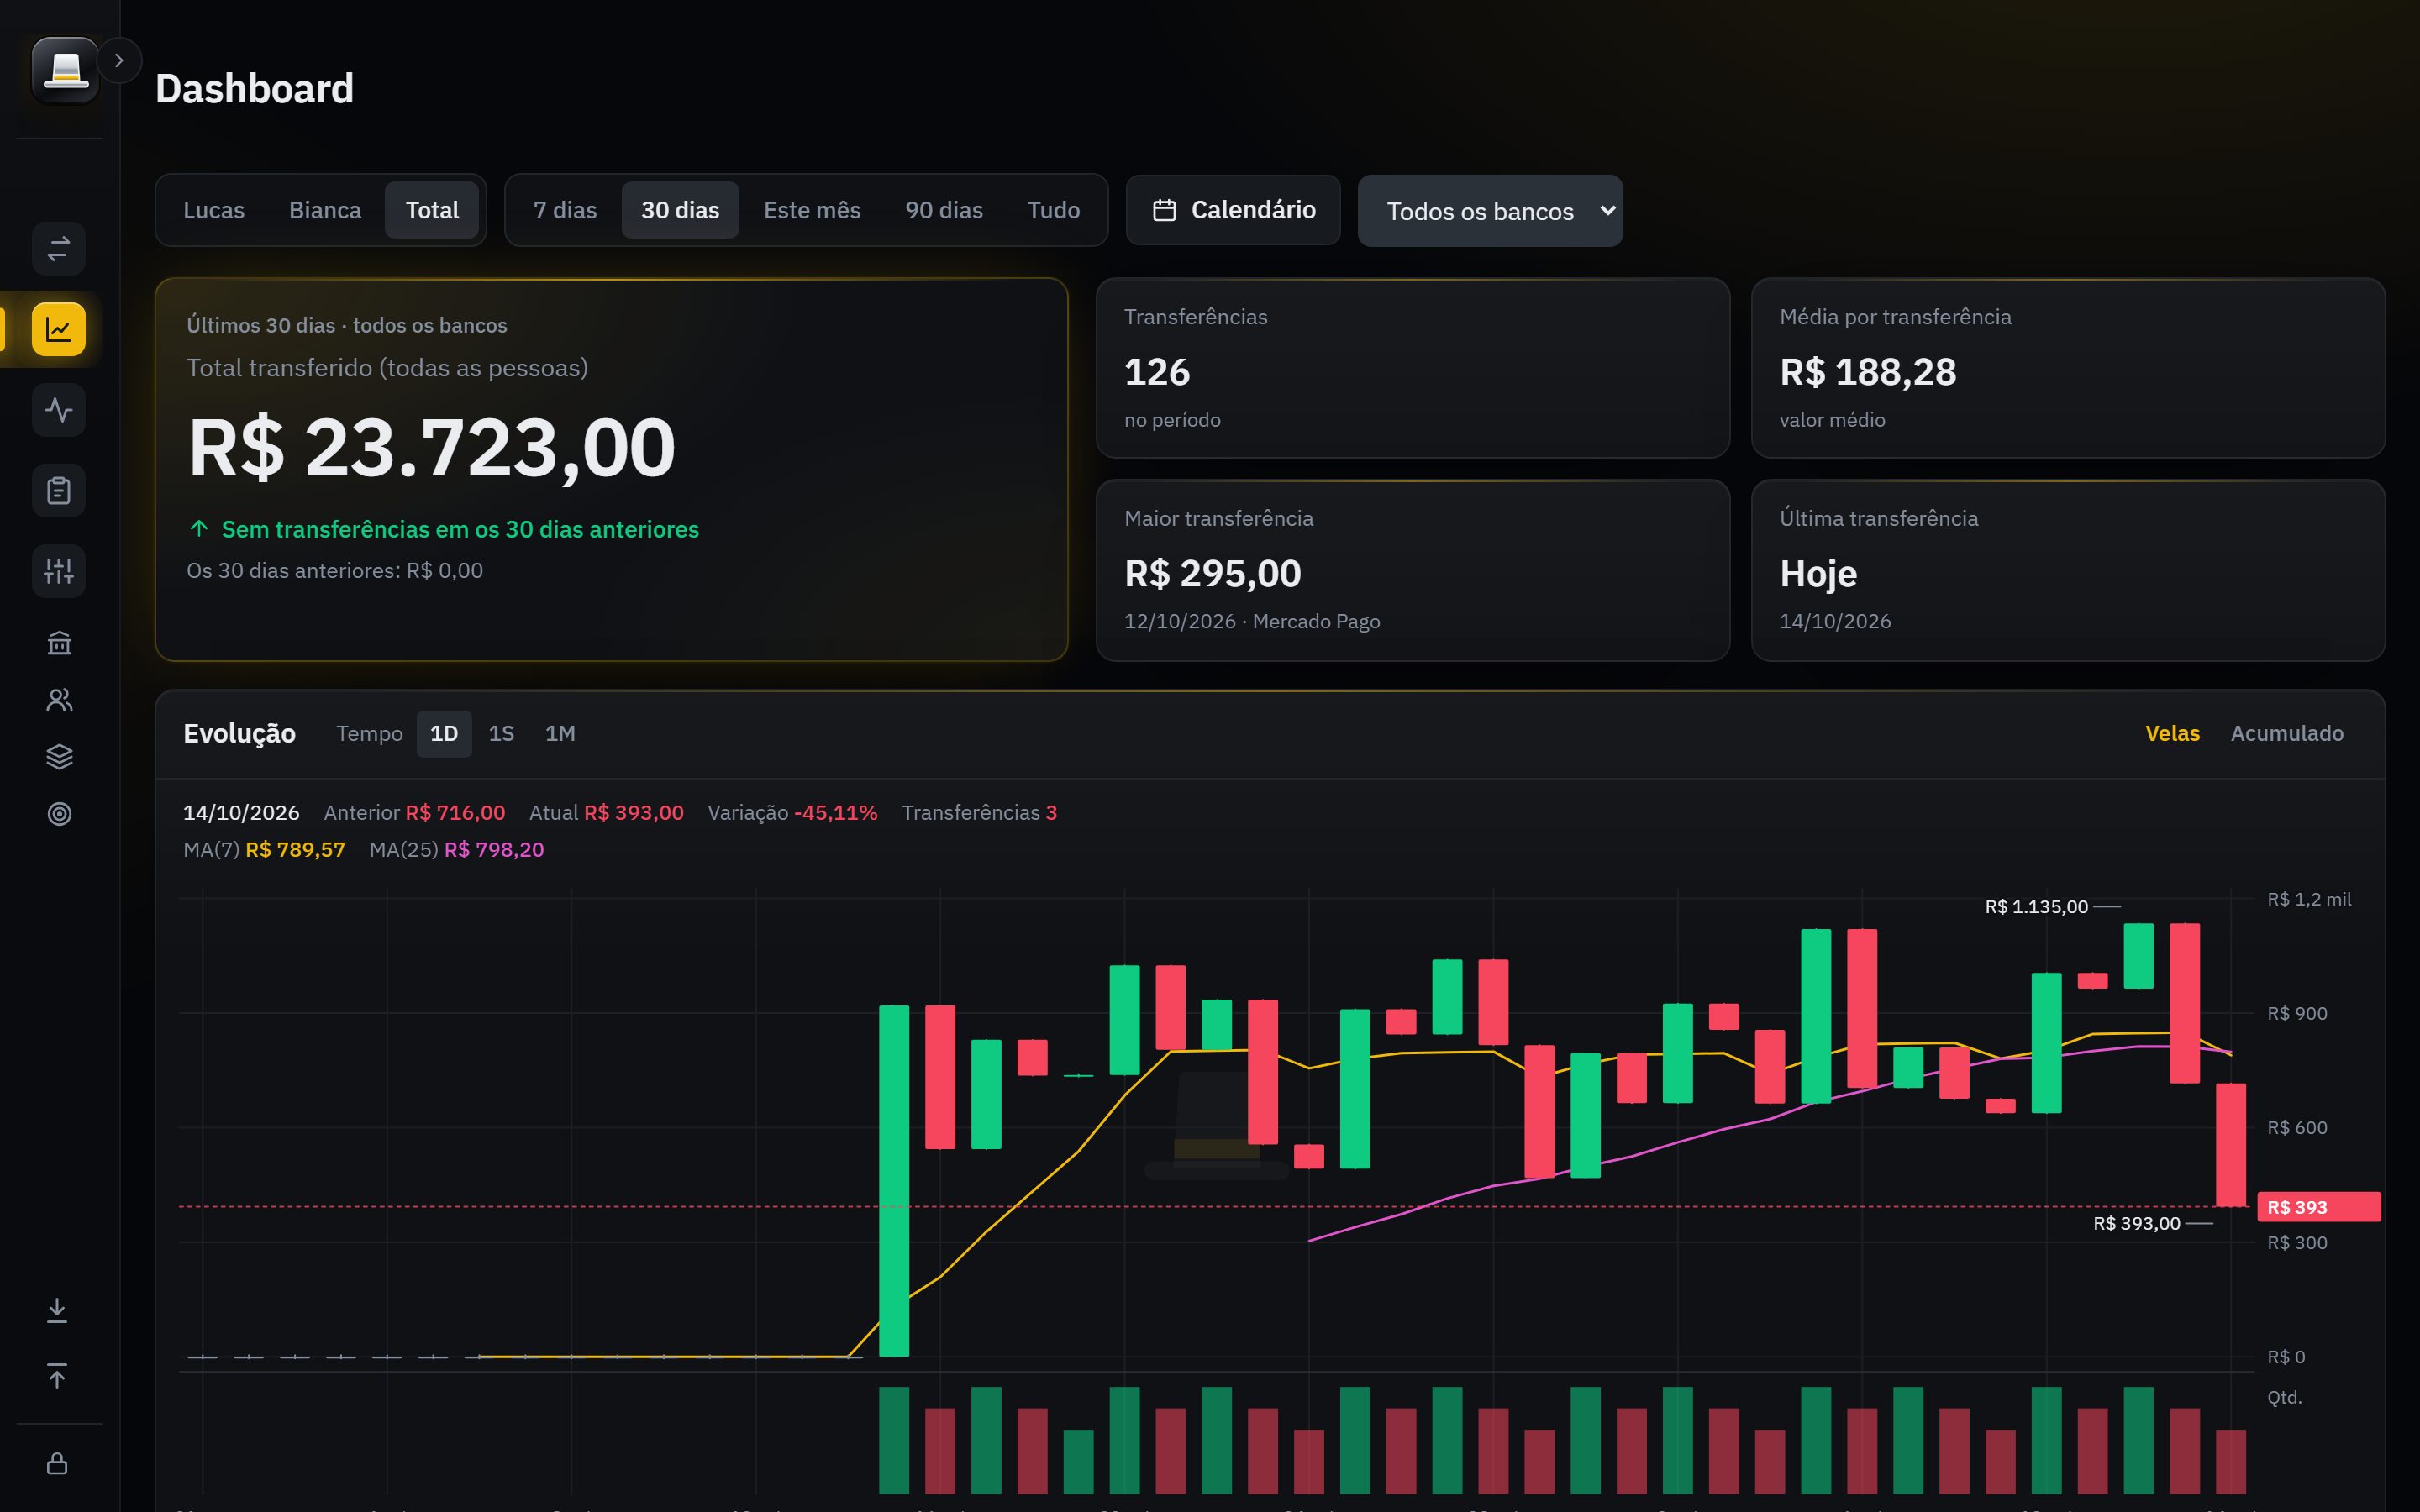Click the download import sidebar icon

tap(57, 1310)
